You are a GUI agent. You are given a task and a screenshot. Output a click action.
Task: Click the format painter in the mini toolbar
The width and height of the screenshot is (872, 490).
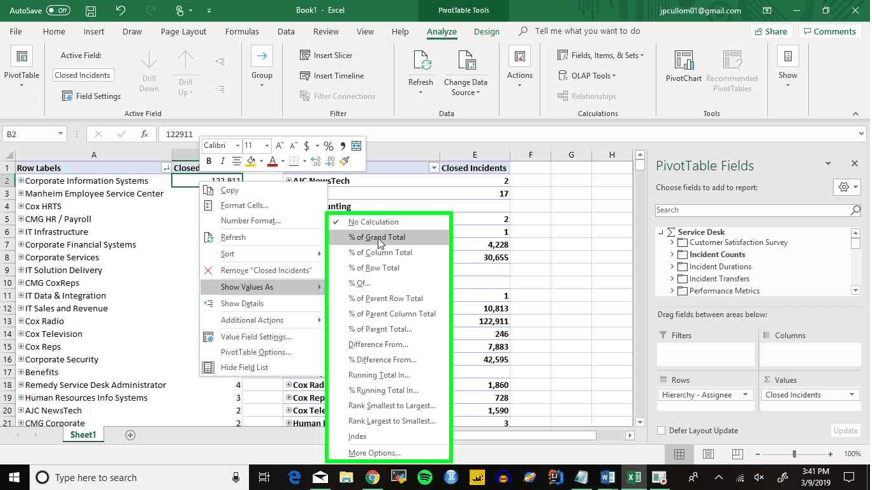point(344,161)
